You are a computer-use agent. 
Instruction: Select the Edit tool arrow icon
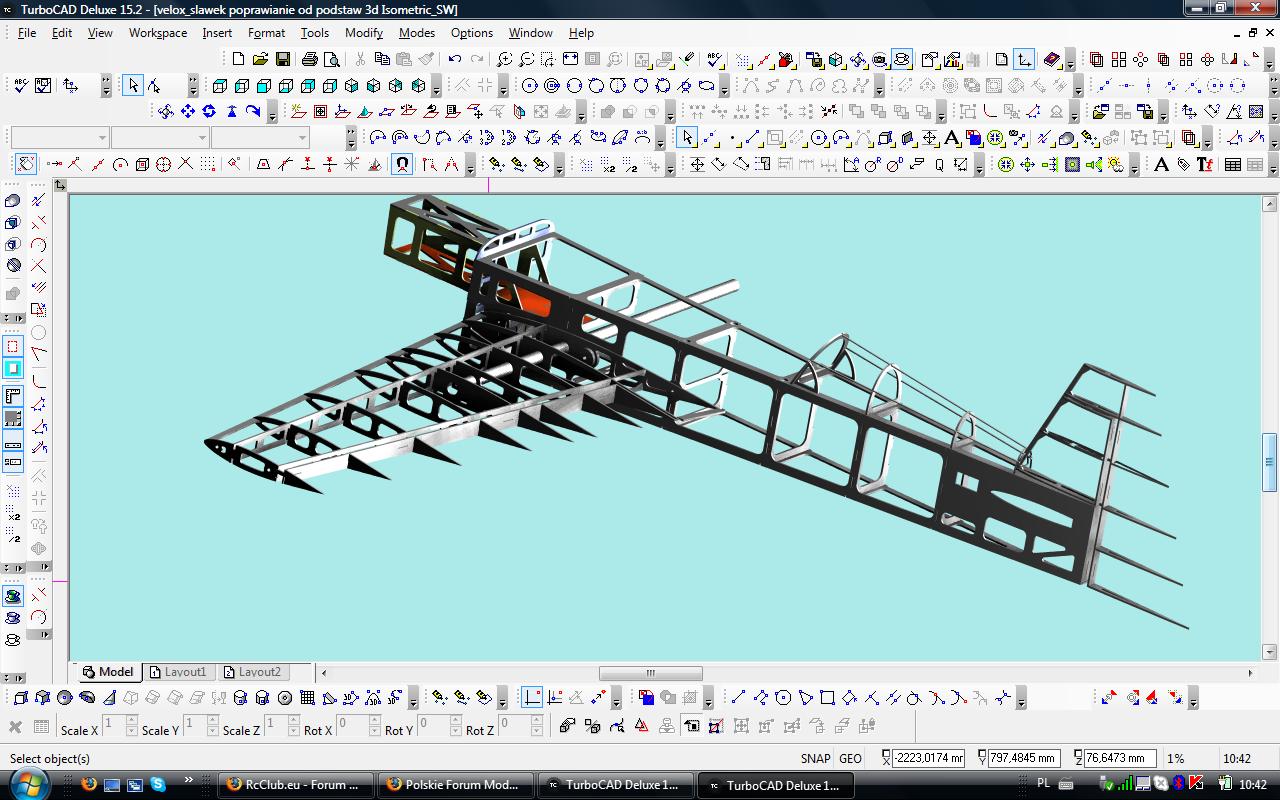pos(155,85)
